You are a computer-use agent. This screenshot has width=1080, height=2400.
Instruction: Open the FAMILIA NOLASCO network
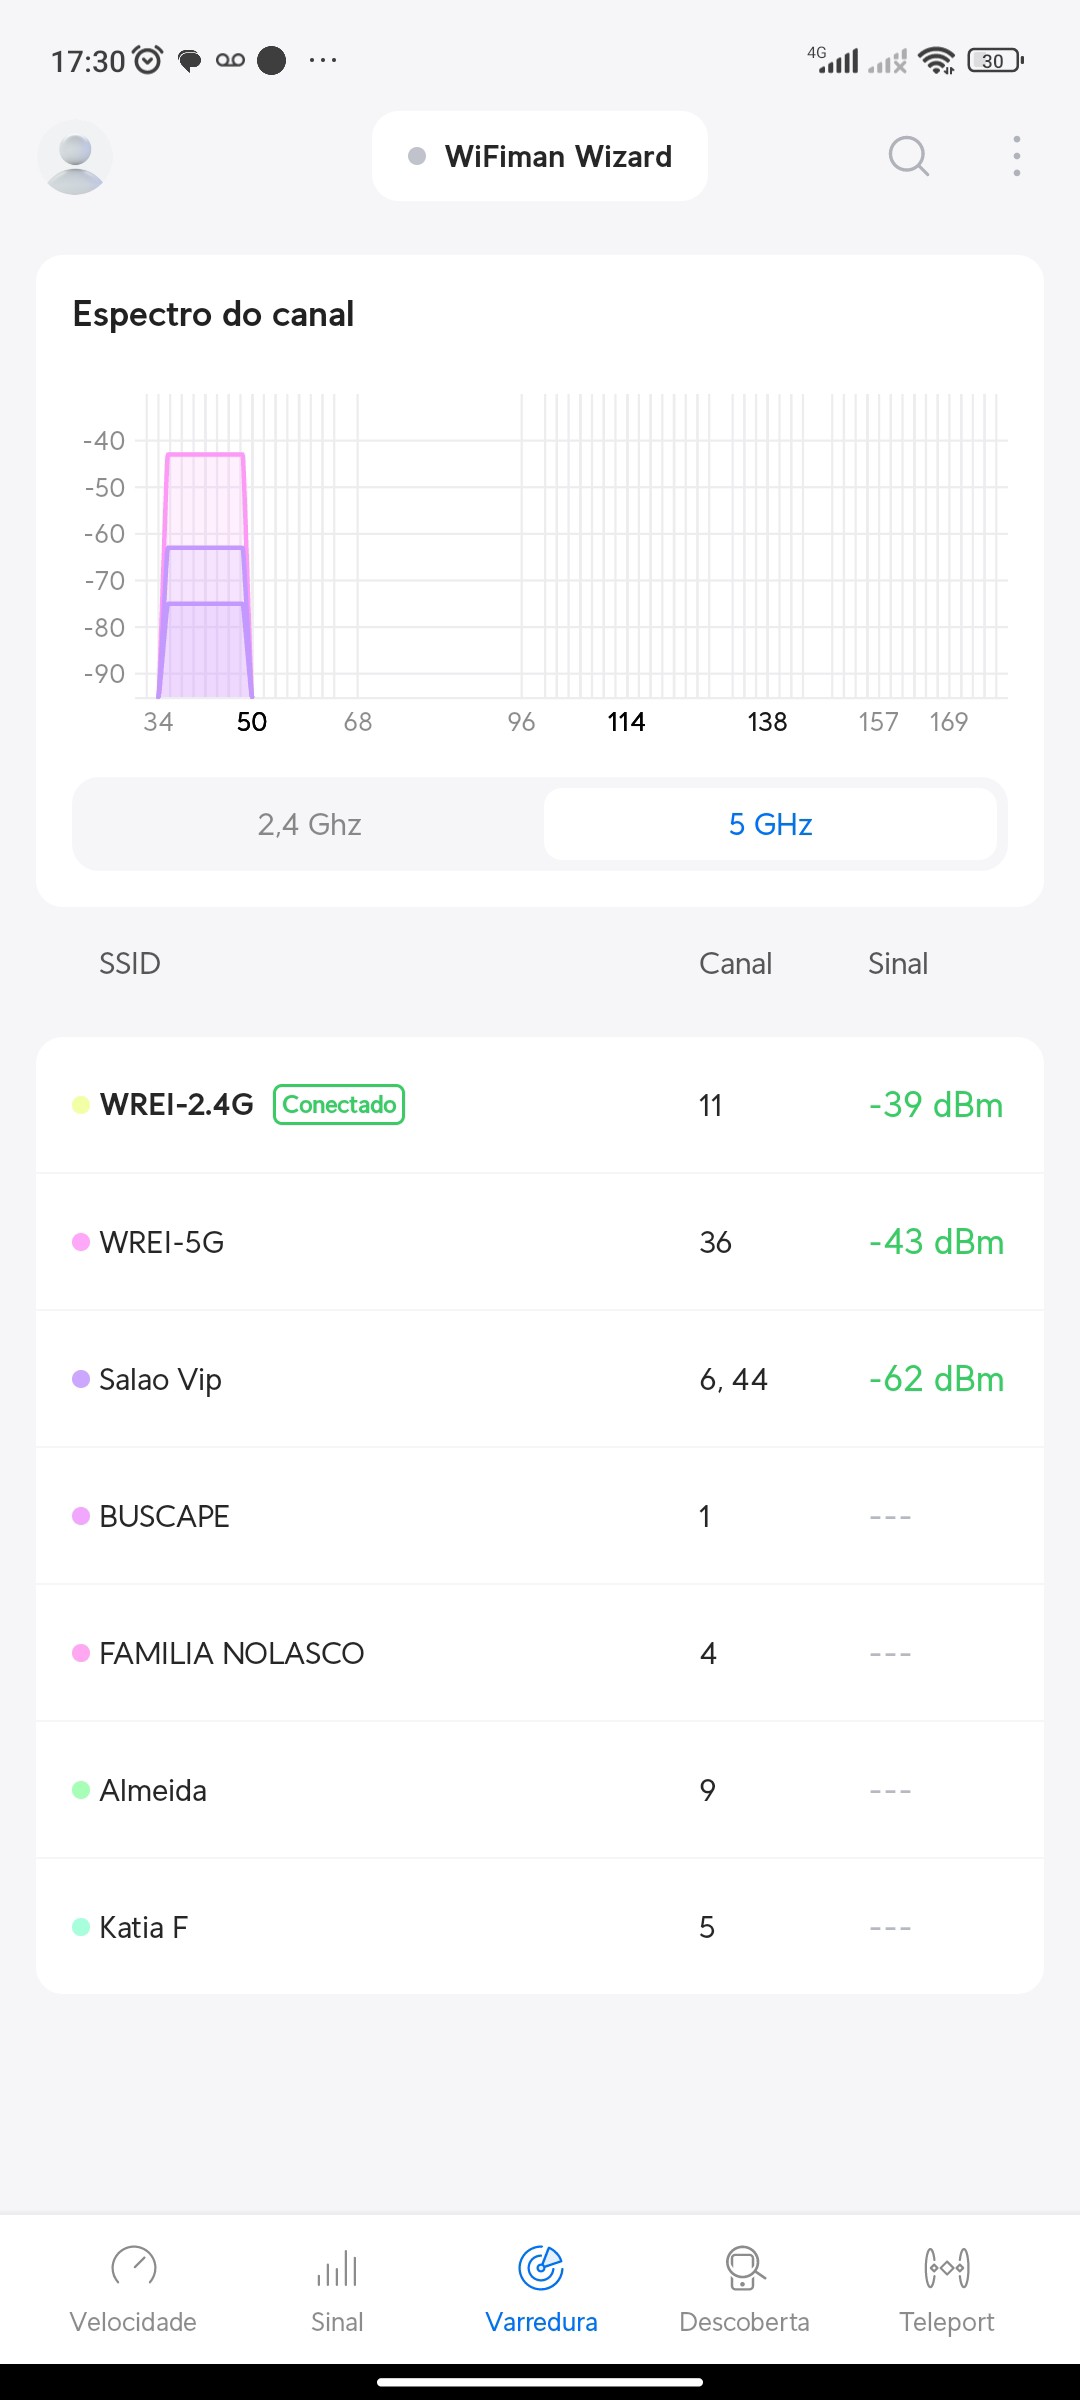coord(540,1653)
